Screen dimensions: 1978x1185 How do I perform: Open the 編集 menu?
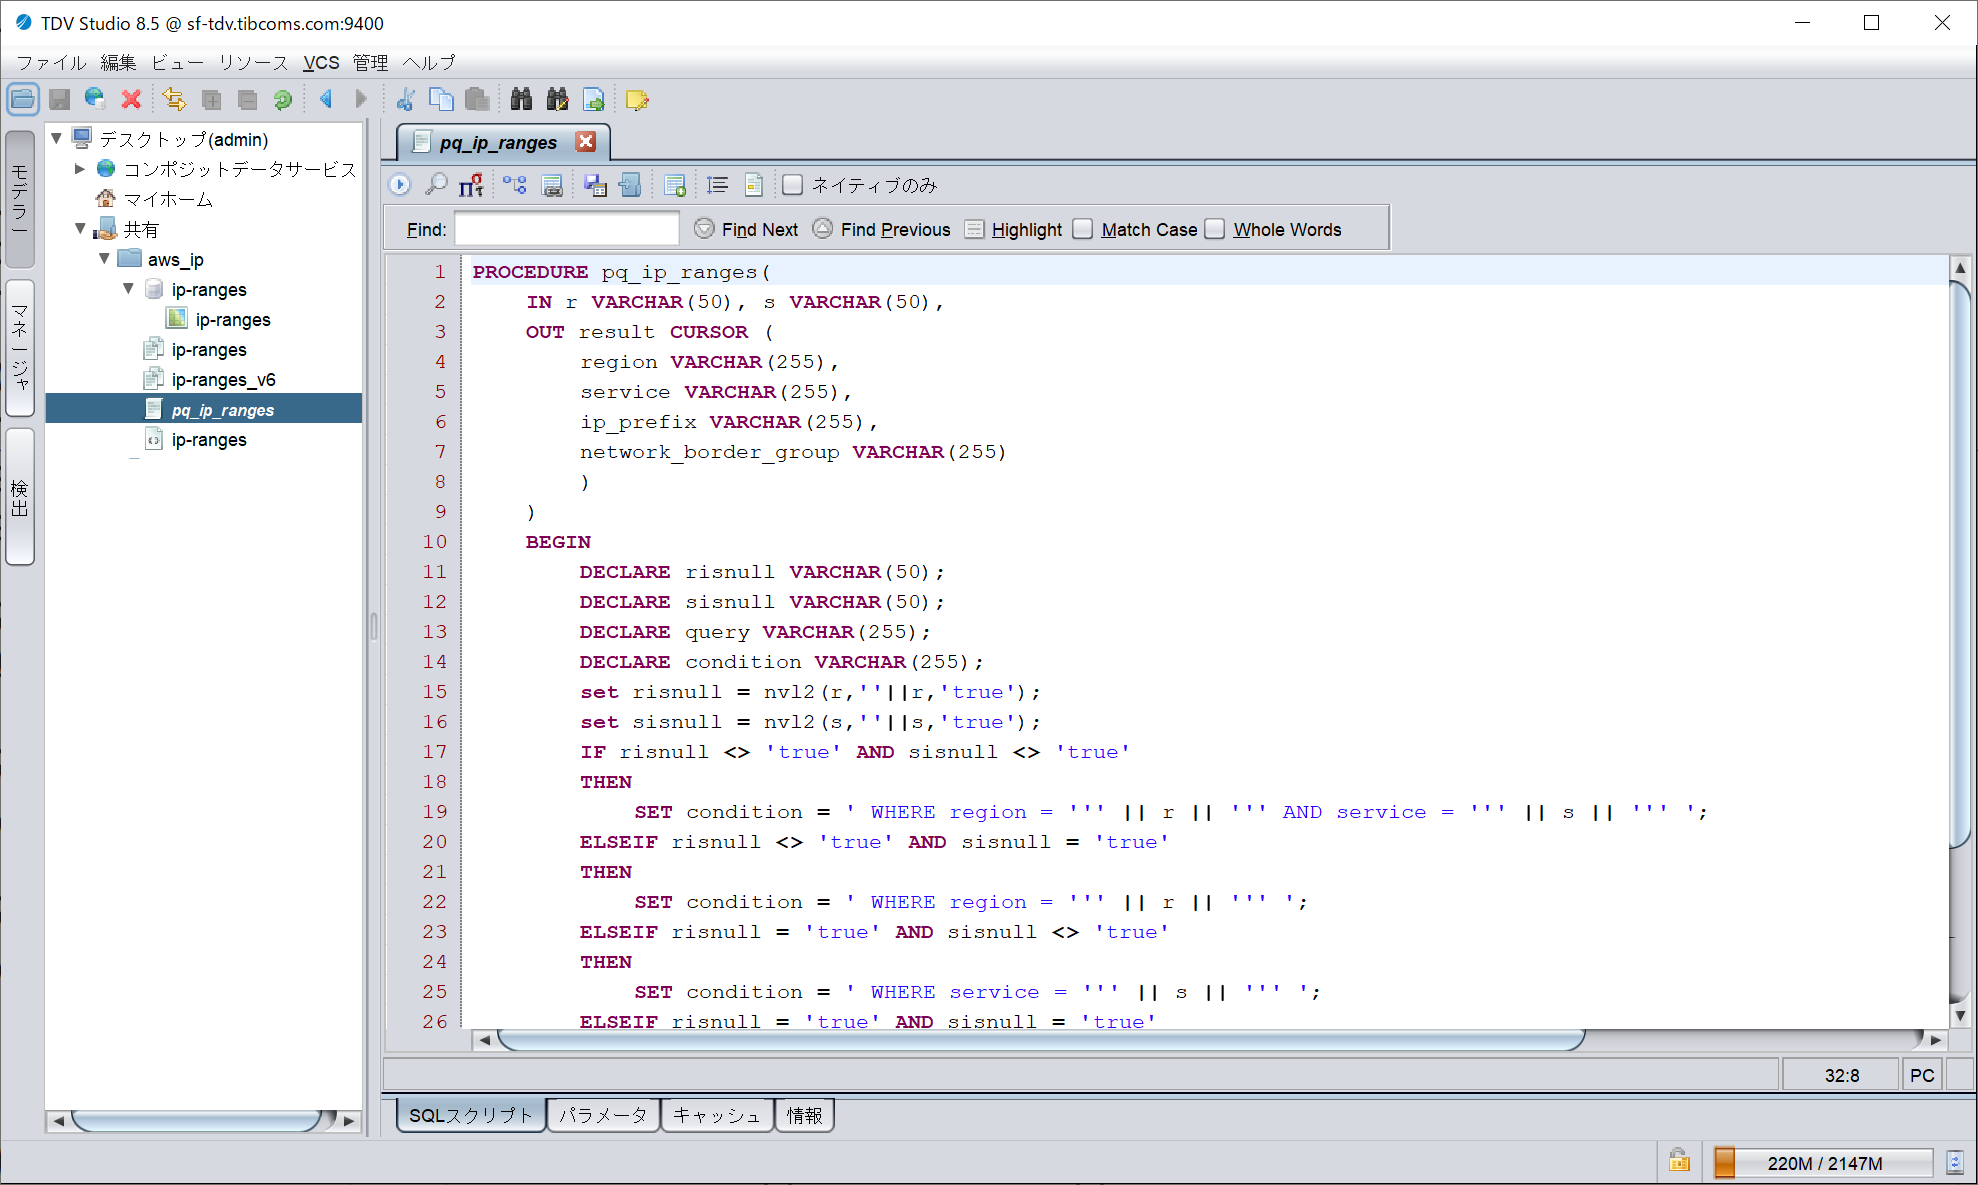coord(118,62)
